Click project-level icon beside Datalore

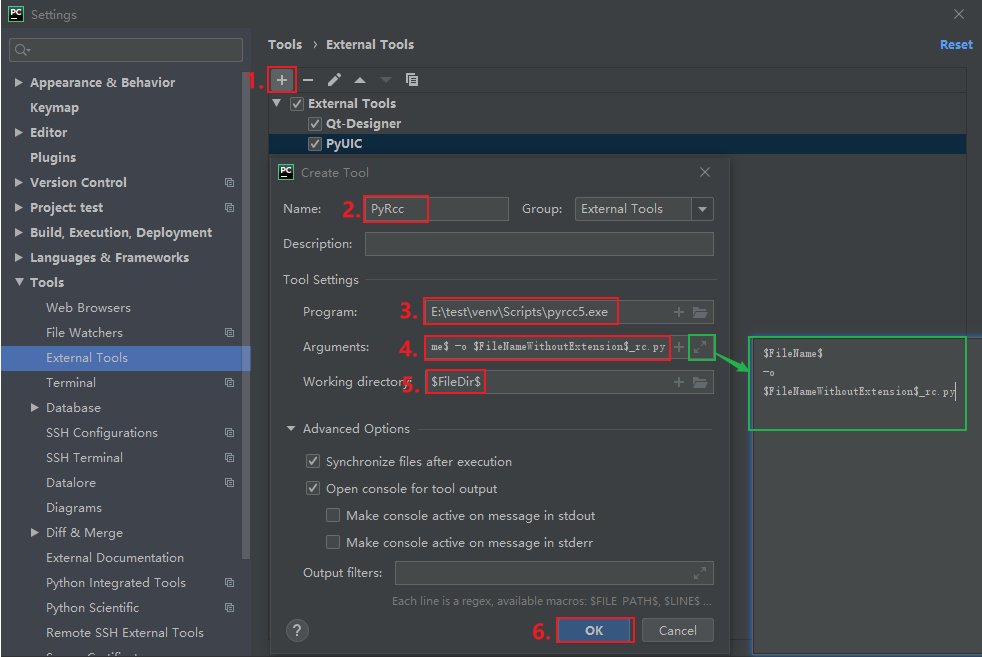click(x=229, y=483)
